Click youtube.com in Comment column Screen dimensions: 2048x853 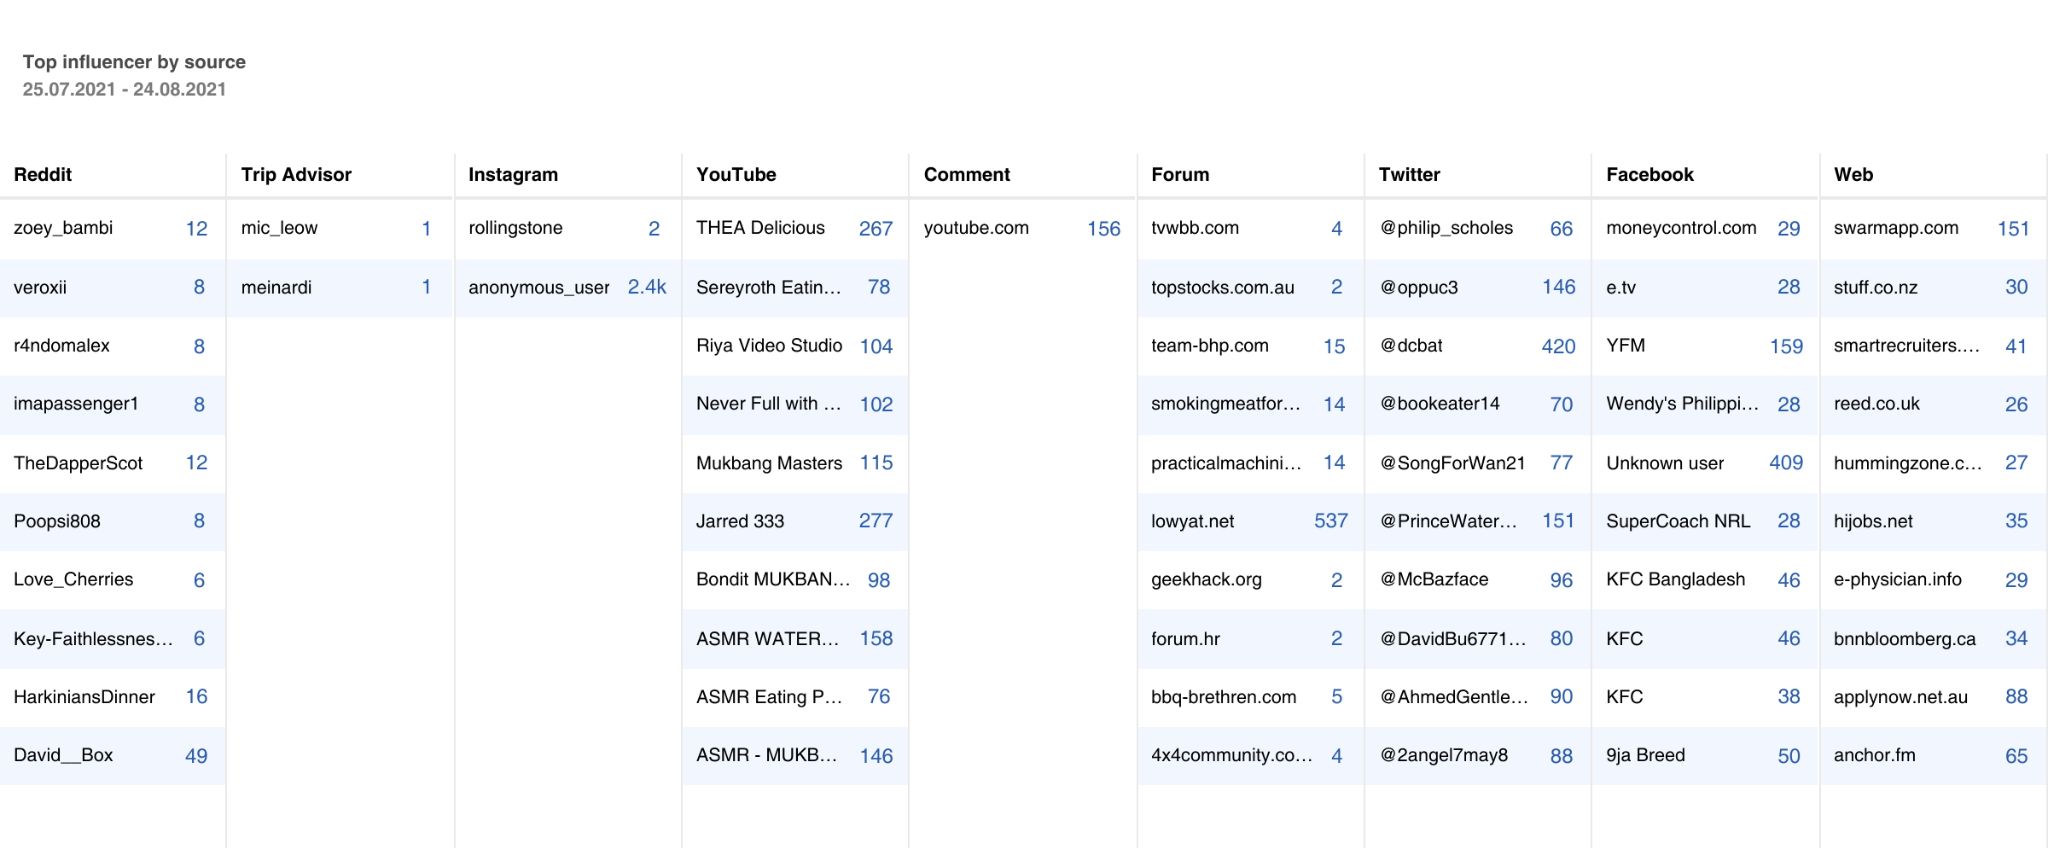pos(976,228)
